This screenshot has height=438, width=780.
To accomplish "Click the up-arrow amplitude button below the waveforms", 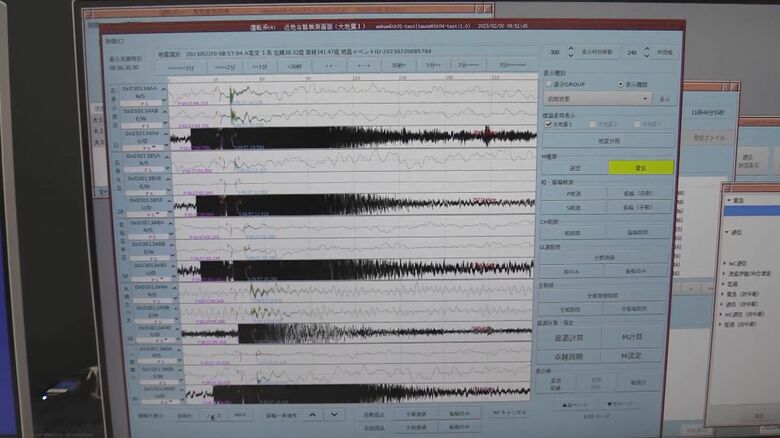I will click(310, 413).
